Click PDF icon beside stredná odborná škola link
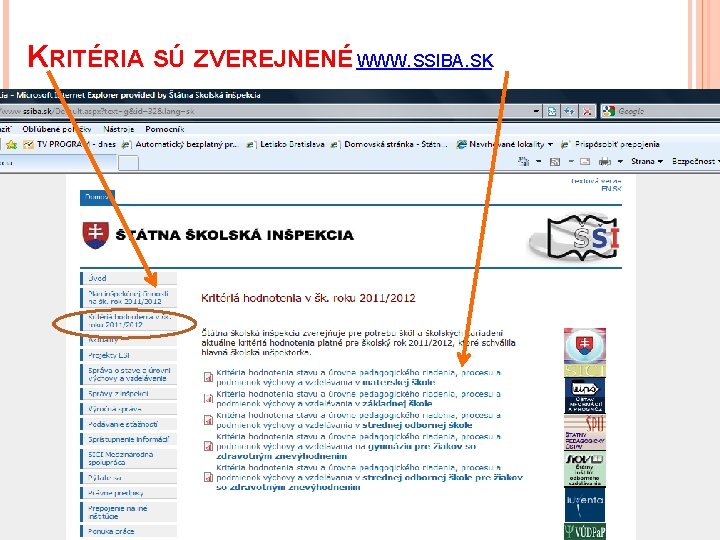720x540 pixels. click(x=208, y=419)
